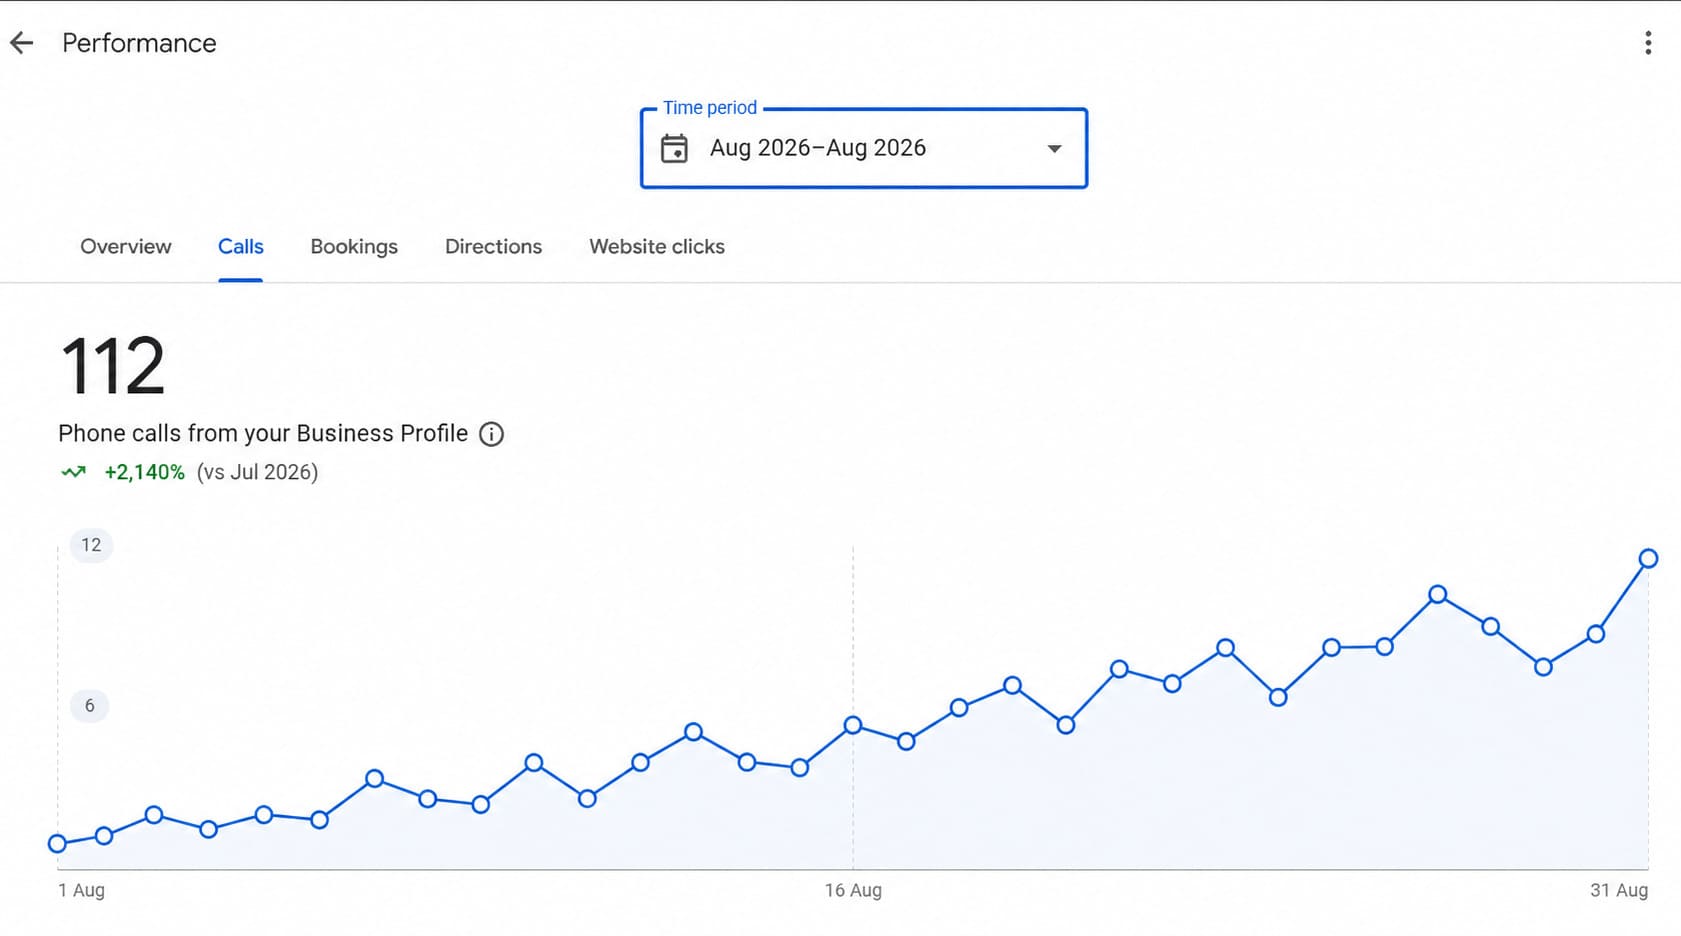
Task: Select the Calls tab
Action: 241,247
